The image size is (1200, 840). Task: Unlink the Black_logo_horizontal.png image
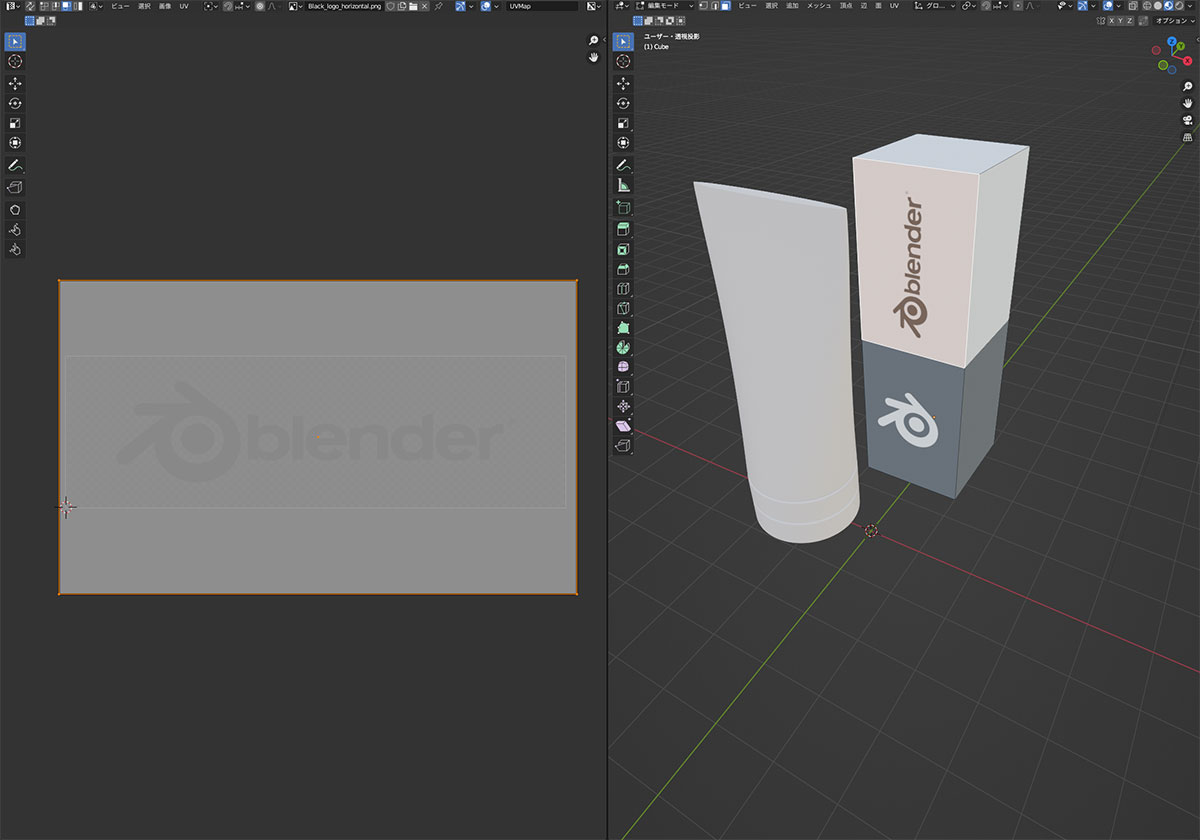(425, 6)
